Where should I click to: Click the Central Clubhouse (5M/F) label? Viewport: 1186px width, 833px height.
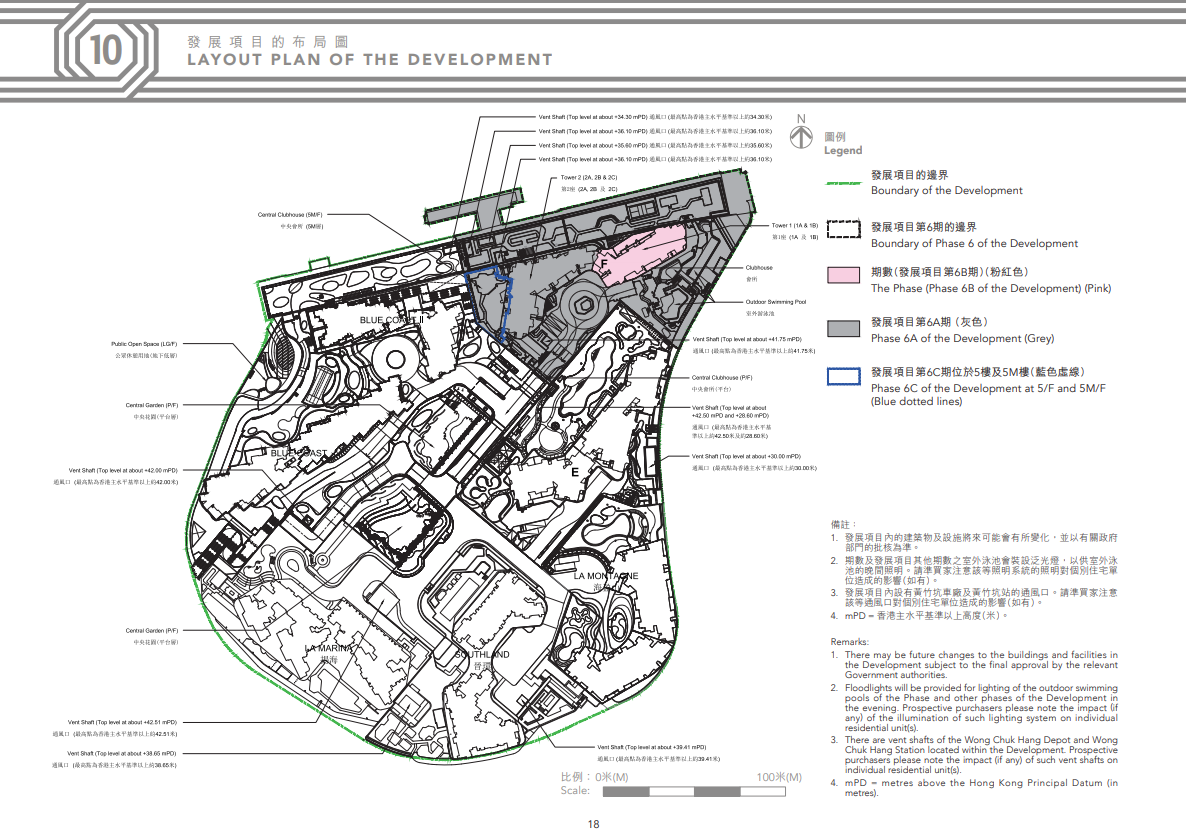click(290, 215)
